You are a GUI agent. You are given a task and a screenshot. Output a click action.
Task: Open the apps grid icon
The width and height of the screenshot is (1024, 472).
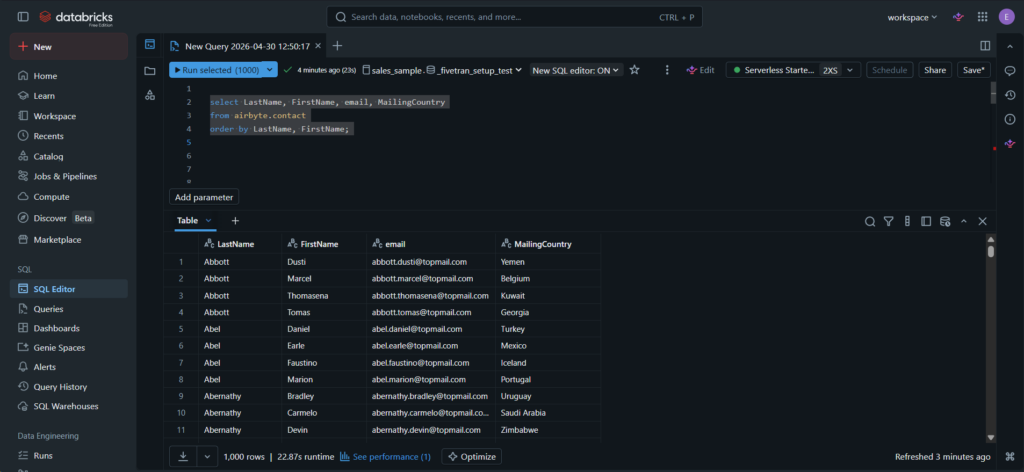(x=982, y=17)
